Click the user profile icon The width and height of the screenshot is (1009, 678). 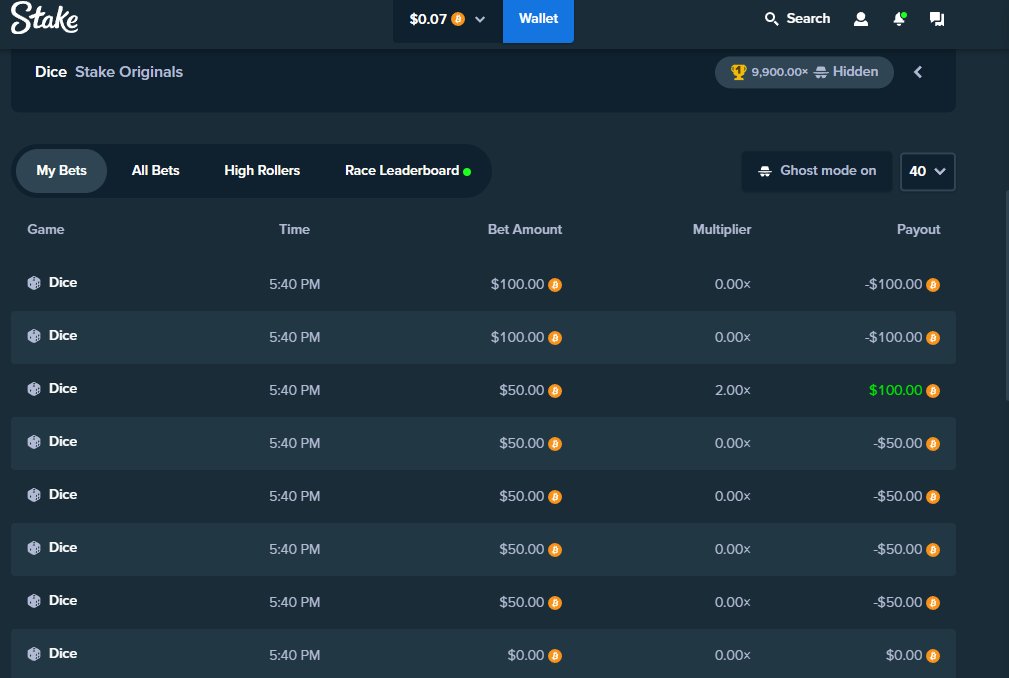860,18
